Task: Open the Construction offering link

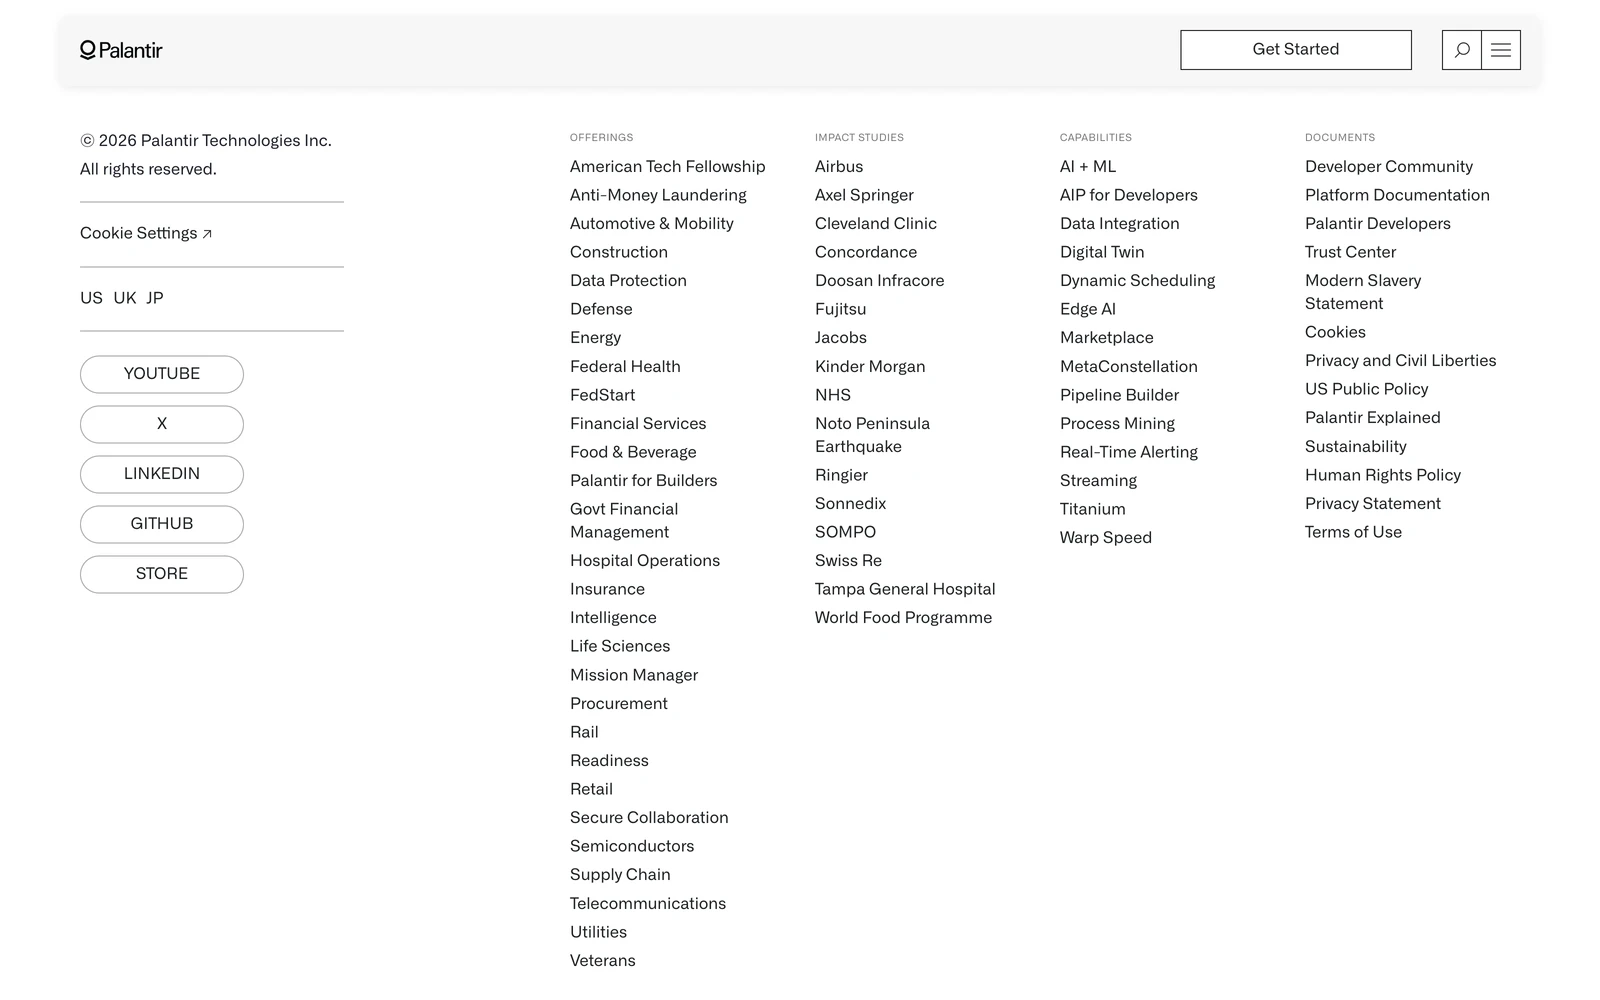Action: [x=619, y=252]
